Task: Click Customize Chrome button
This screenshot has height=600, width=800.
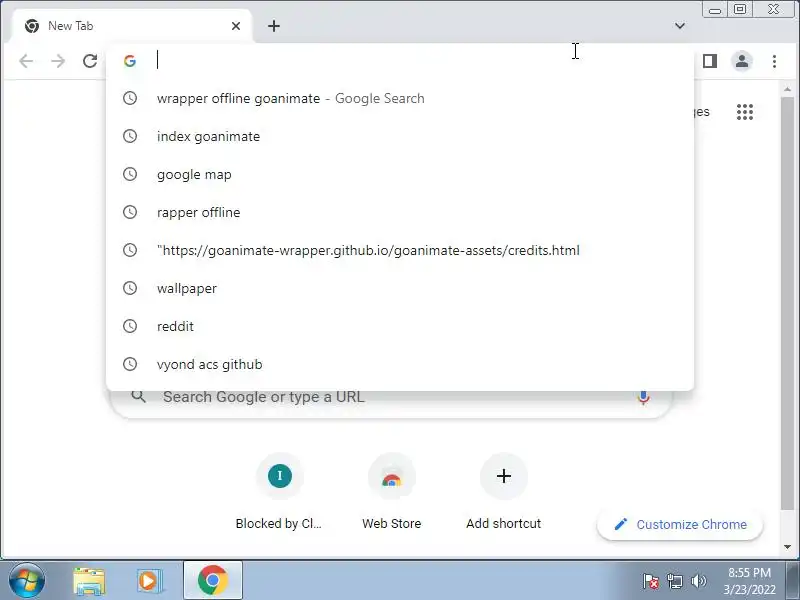Action: pos(680,524)
